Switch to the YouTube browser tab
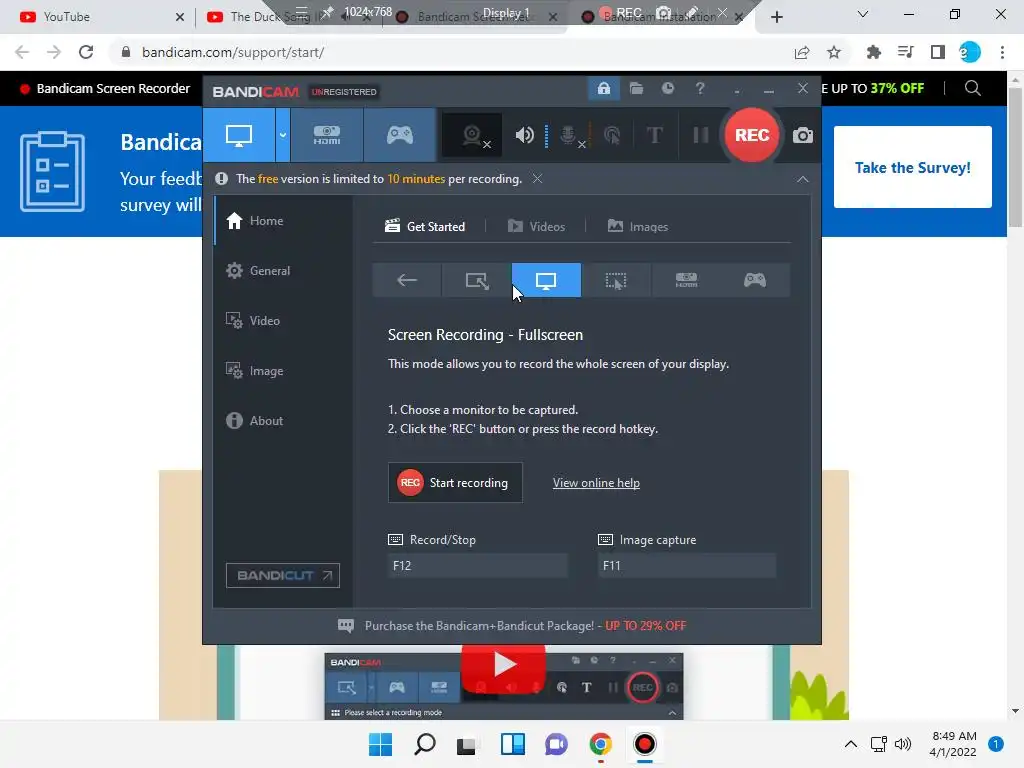The height and width of the screenshot is (768, 1024). coord(101,17)
